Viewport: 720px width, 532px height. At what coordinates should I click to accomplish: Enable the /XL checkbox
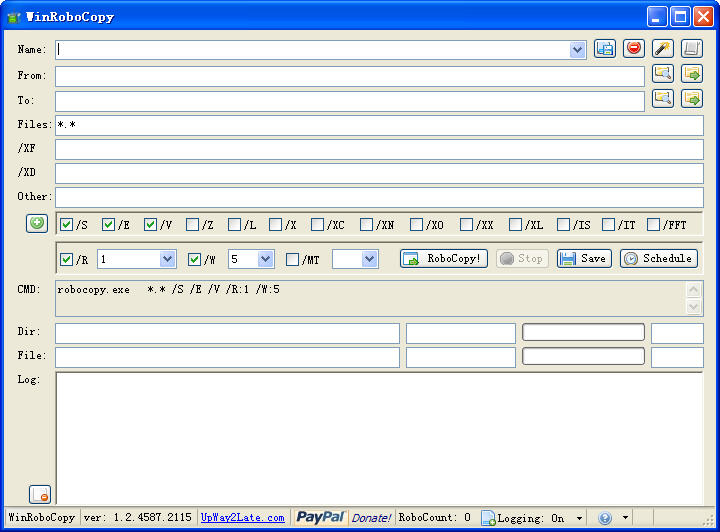click(x=516, y=224)
